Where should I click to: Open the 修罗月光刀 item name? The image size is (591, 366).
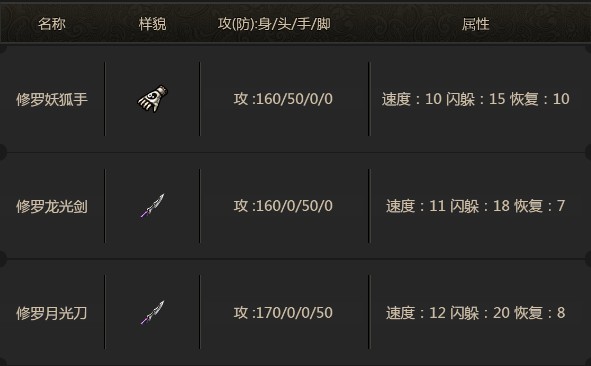[52, 313]
